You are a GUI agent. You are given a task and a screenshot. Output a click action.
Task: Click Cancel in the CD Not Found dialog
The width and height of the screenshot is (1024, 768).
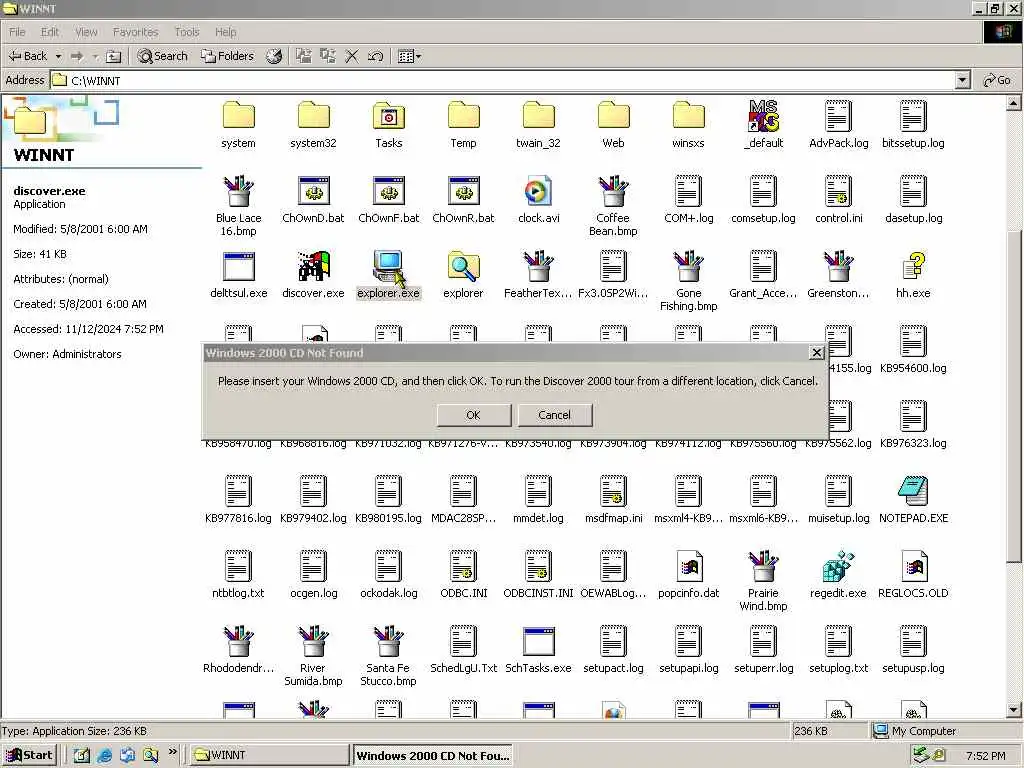coord(554,415)
